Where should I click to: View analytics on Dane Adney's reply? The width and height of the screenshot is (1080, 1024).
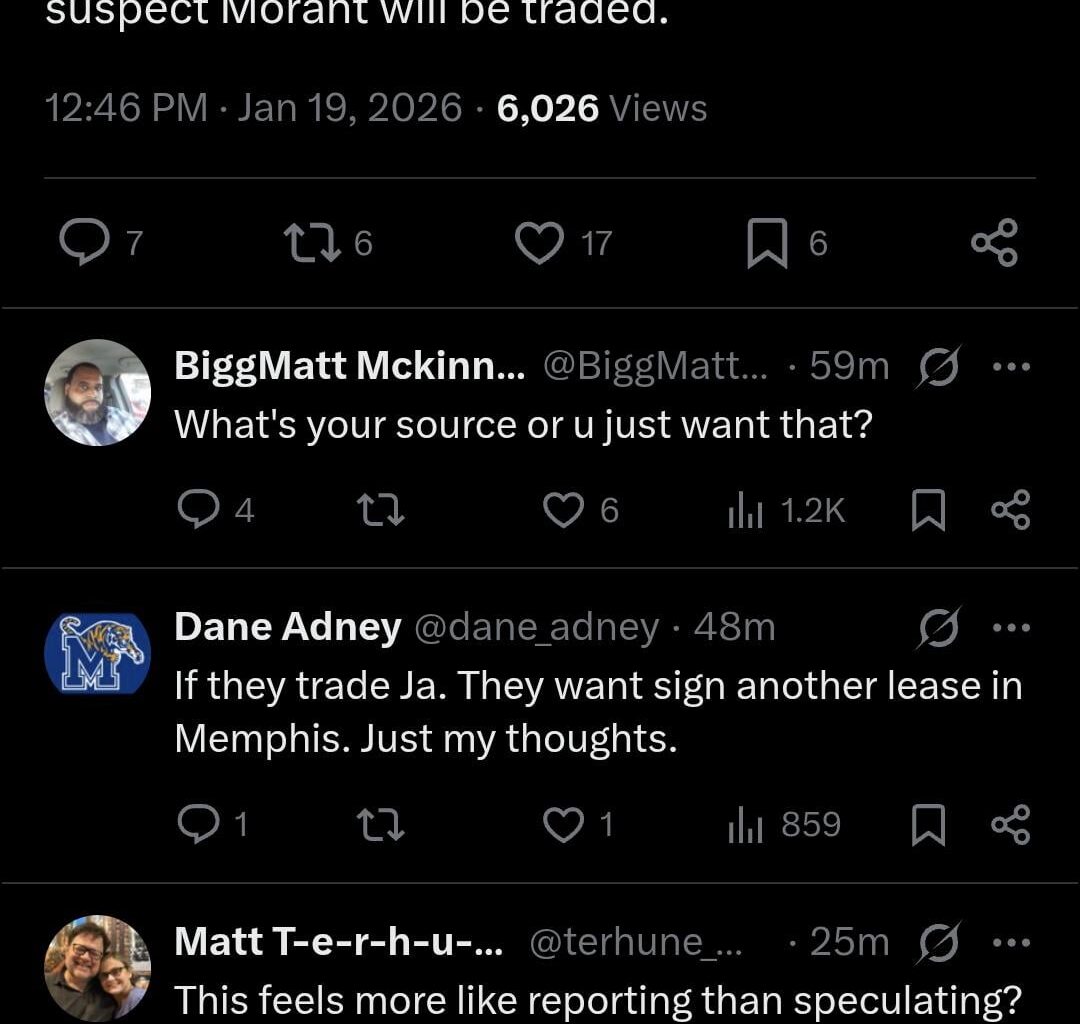pos(745,824)
